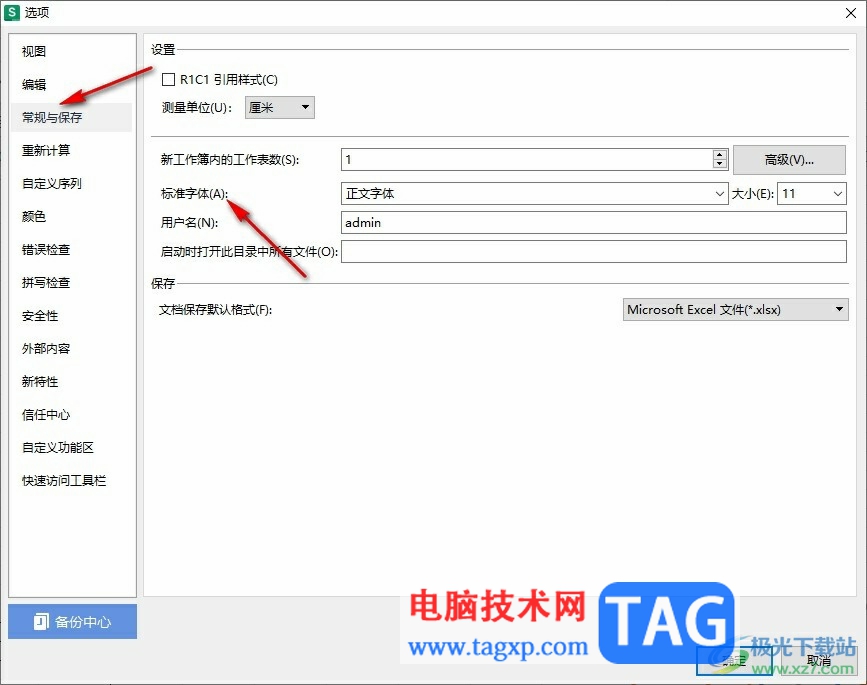This screenshot has height=685, width=867.
Task: Click the 用户名 field containing admin
Action: coord(594,222)
